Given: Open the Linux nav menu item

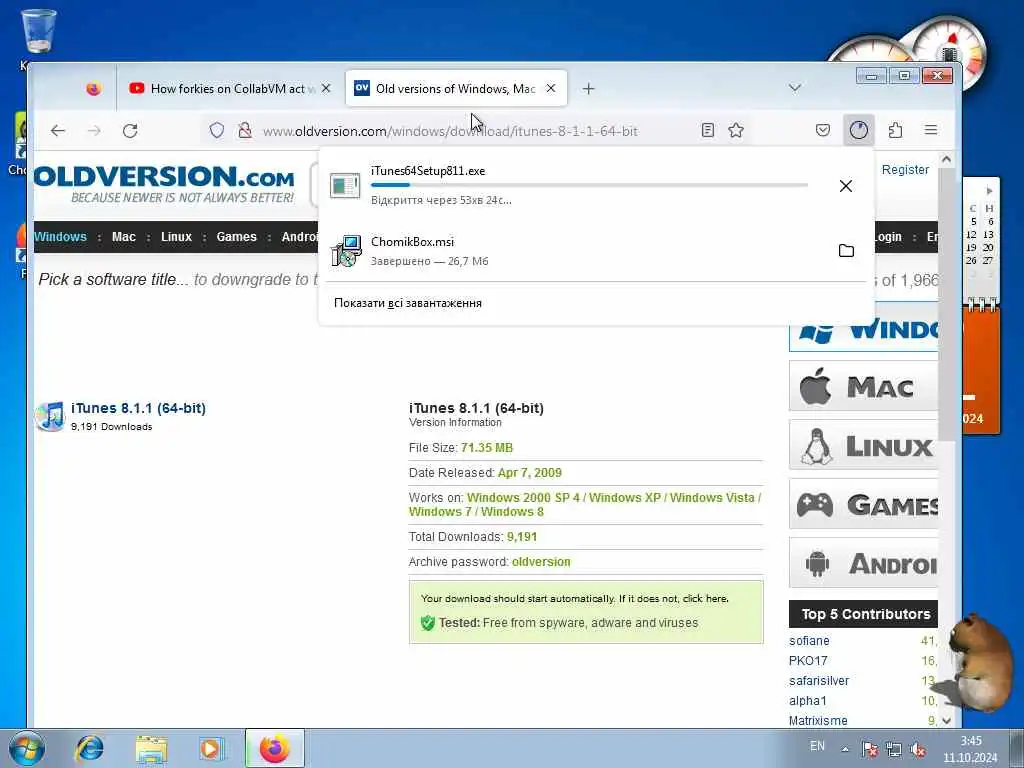Looking at the screenshot, I should click(x=176, y=236).
